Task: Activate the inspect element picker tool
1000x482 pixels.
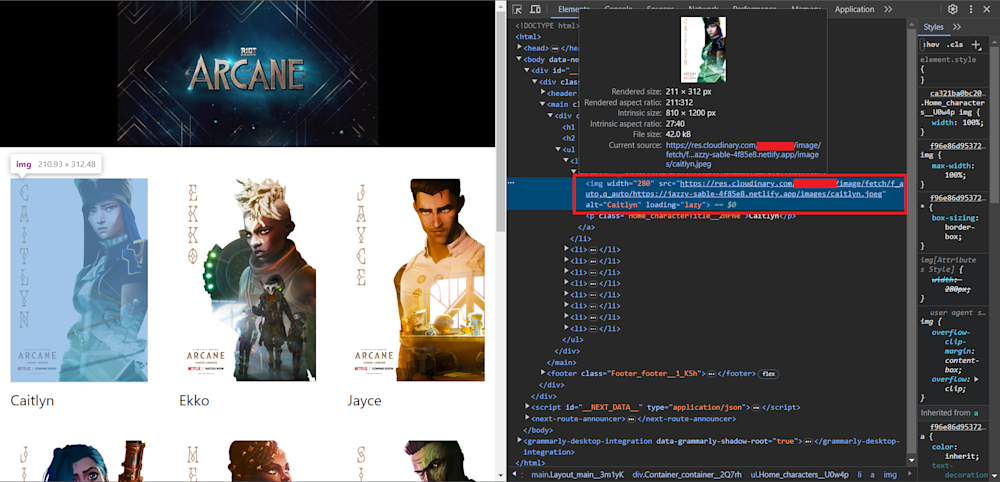Action: 519,9
